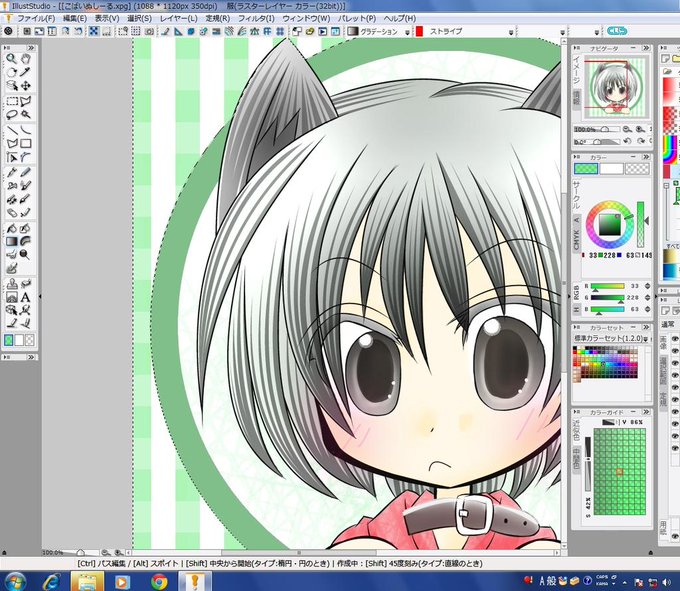Select the Hand pan tool
This screenshot has width=680, height=591.
pyautogui.click(x=26, y=59)
